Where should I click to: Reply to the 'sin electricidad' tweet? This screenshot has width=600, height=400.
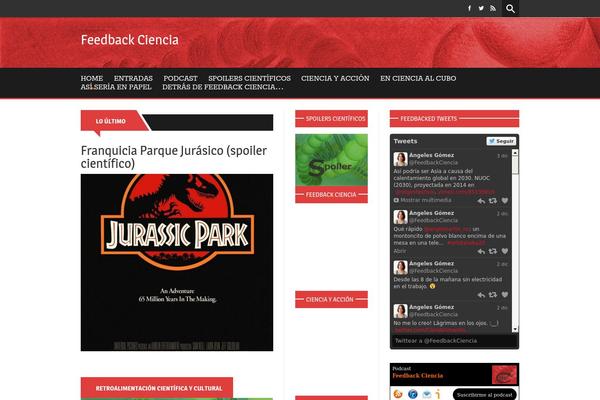pos(481,295)
